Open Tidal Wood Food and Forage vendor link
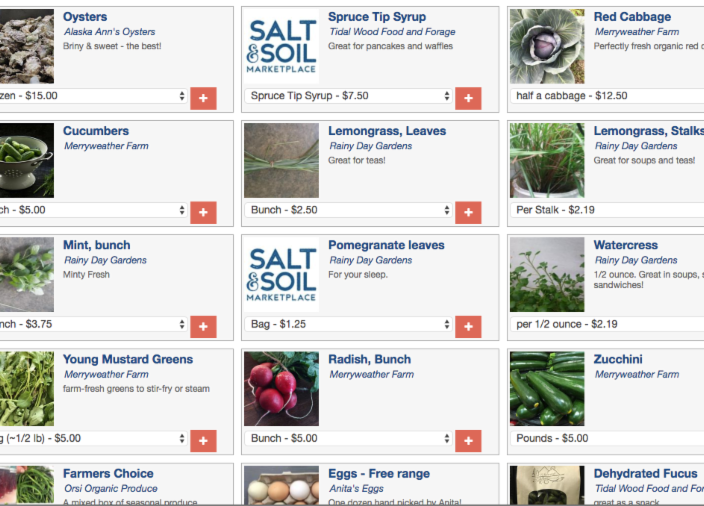Screen dimensions: 704x506 click(x=391, y=32)
